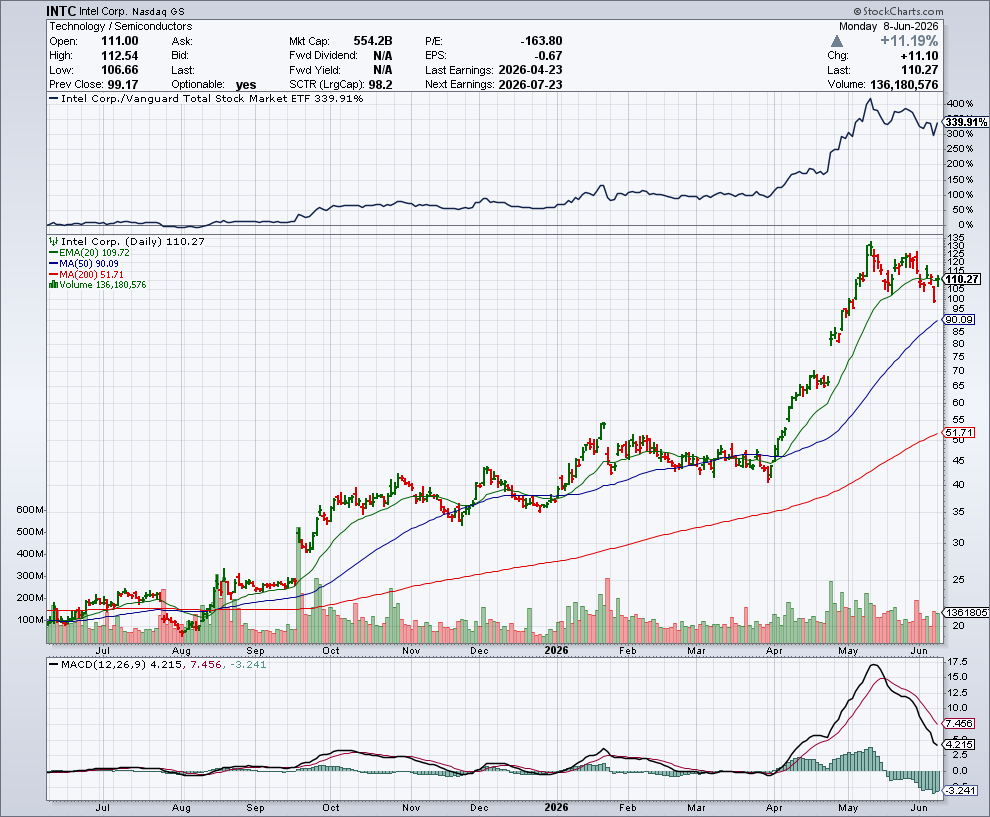Click the 339.91% relative strength axis tag

click(966, 122)
